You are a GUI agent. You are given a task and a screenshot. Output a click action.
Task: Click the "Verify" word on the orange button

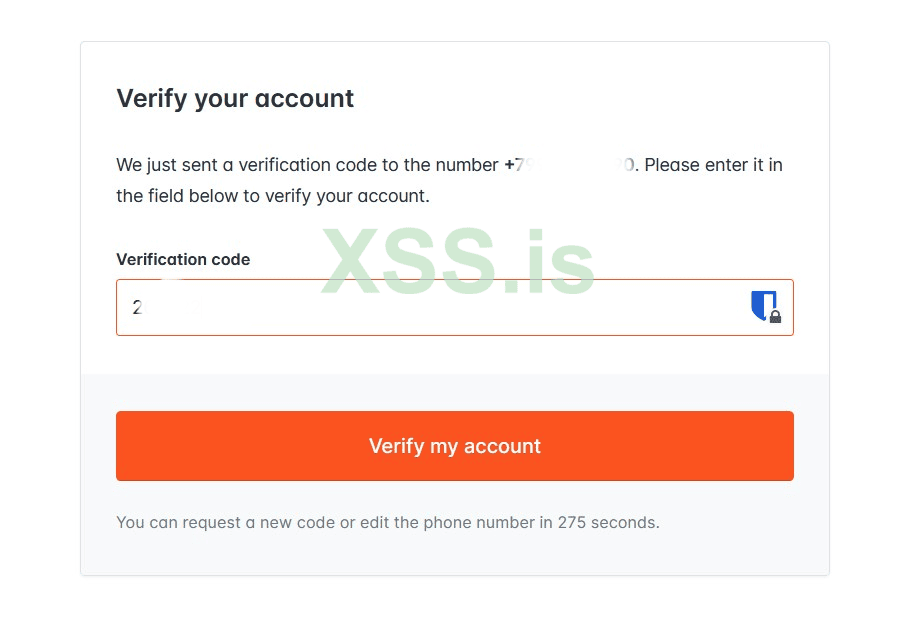tap(397, 446)
